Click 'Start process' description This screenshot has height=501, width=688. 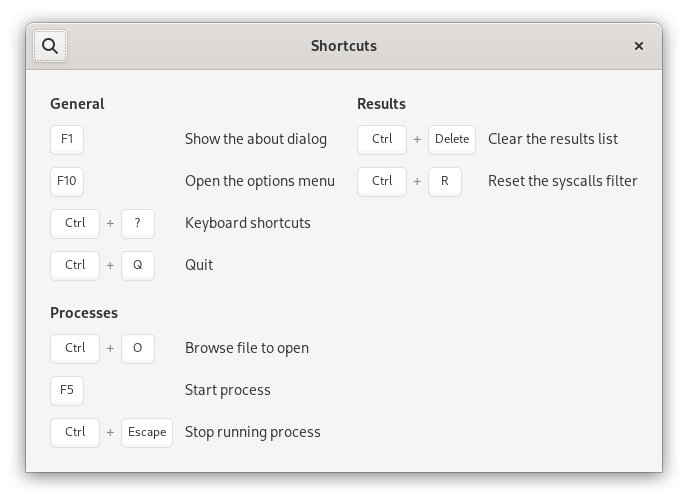228,390
